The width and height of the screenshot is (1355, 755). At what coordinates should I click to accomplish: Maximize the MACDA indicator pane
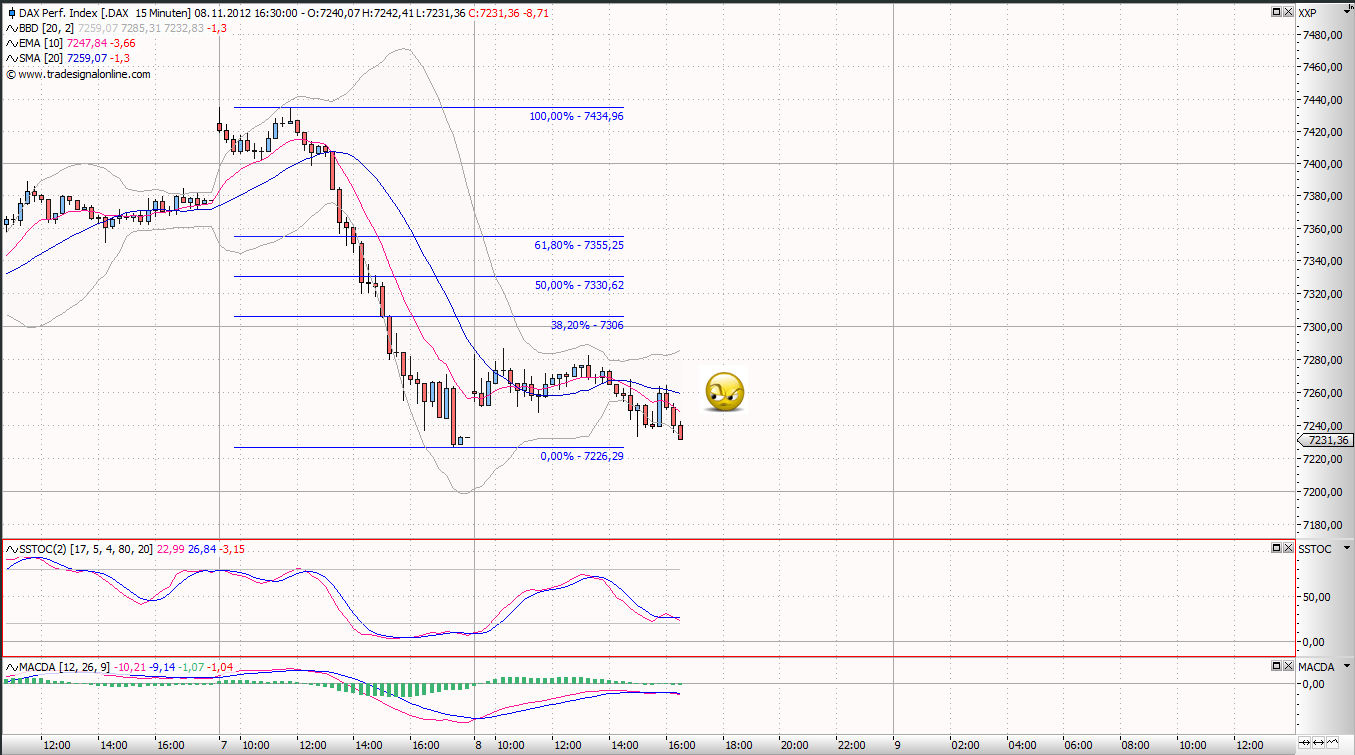[x=1277, y=666]
